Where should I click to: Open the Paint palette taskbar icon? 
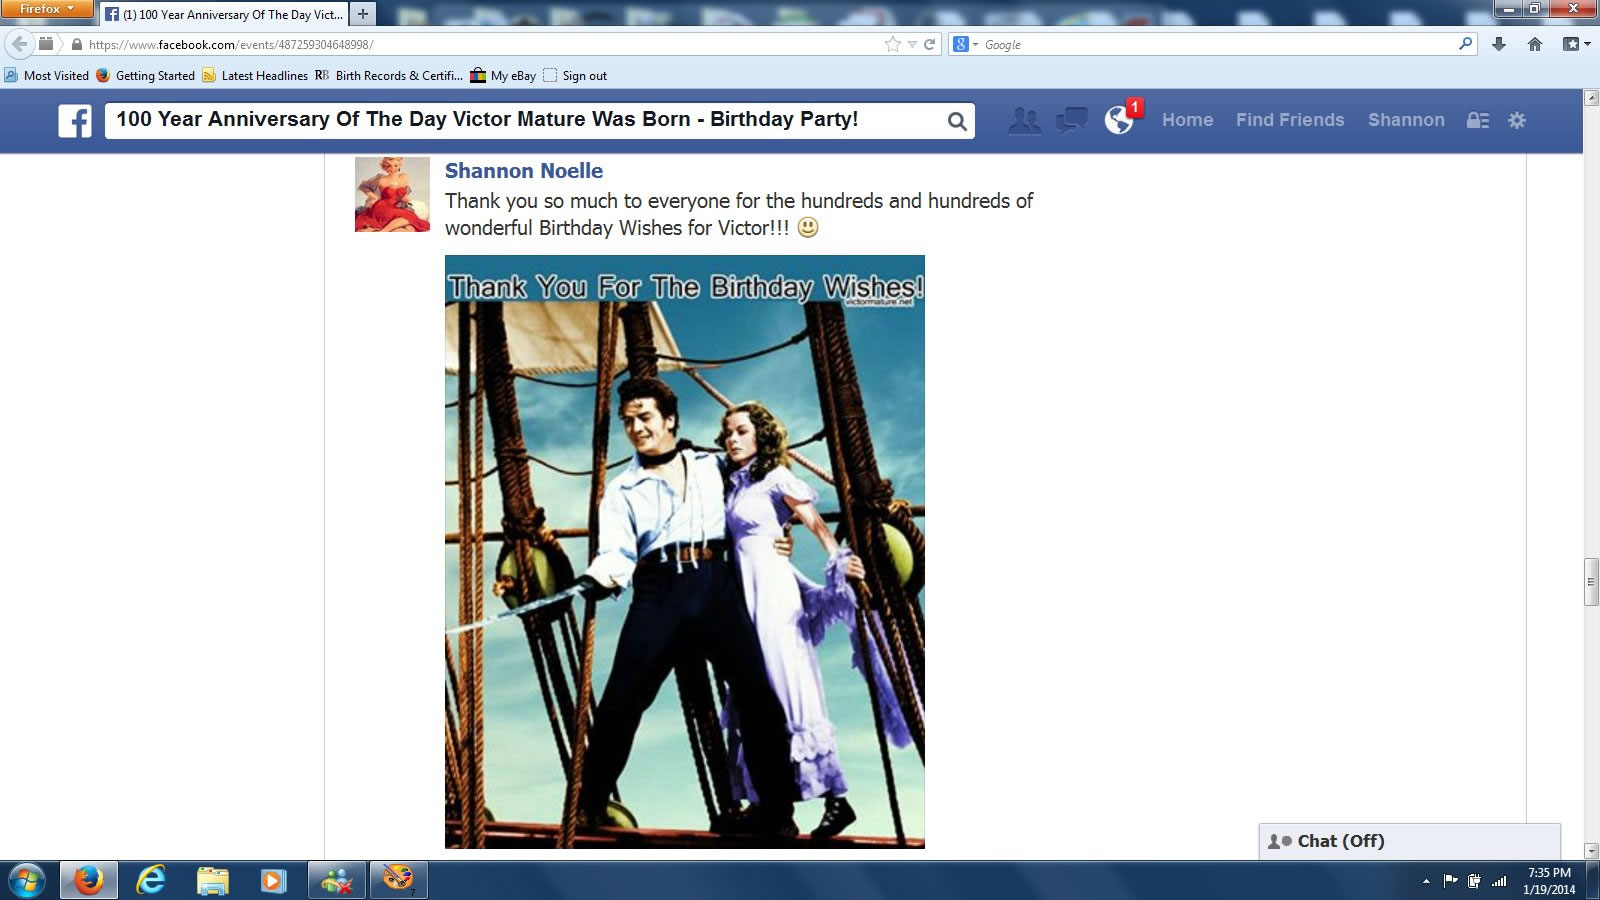point(399,881)
